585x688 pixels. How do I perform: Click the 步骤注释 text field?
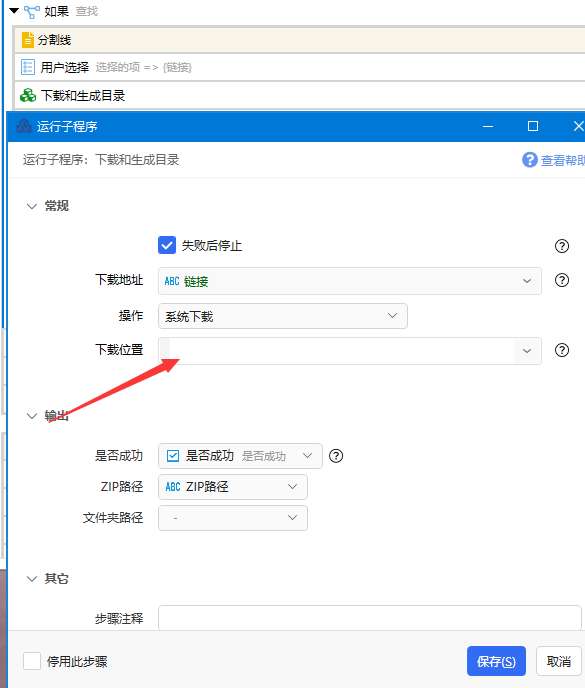click(370, 618)
